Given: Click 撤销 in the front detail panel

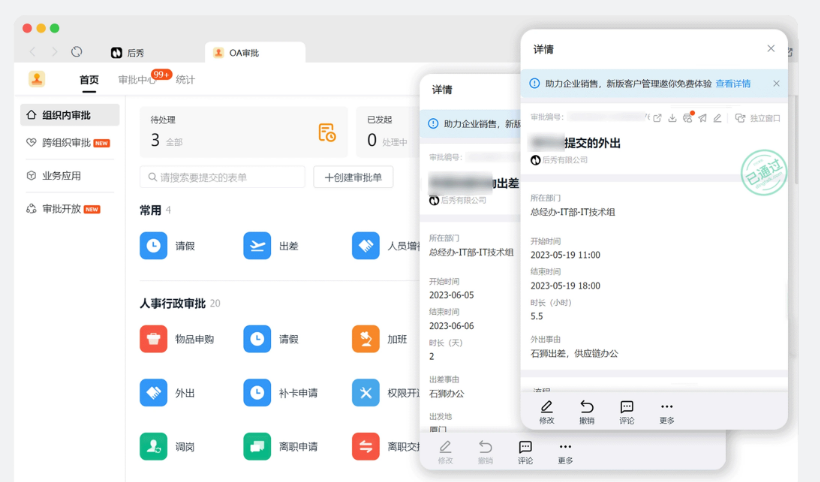Looking at the screenshot, I should pyautogui.click(x=587, y=411).
